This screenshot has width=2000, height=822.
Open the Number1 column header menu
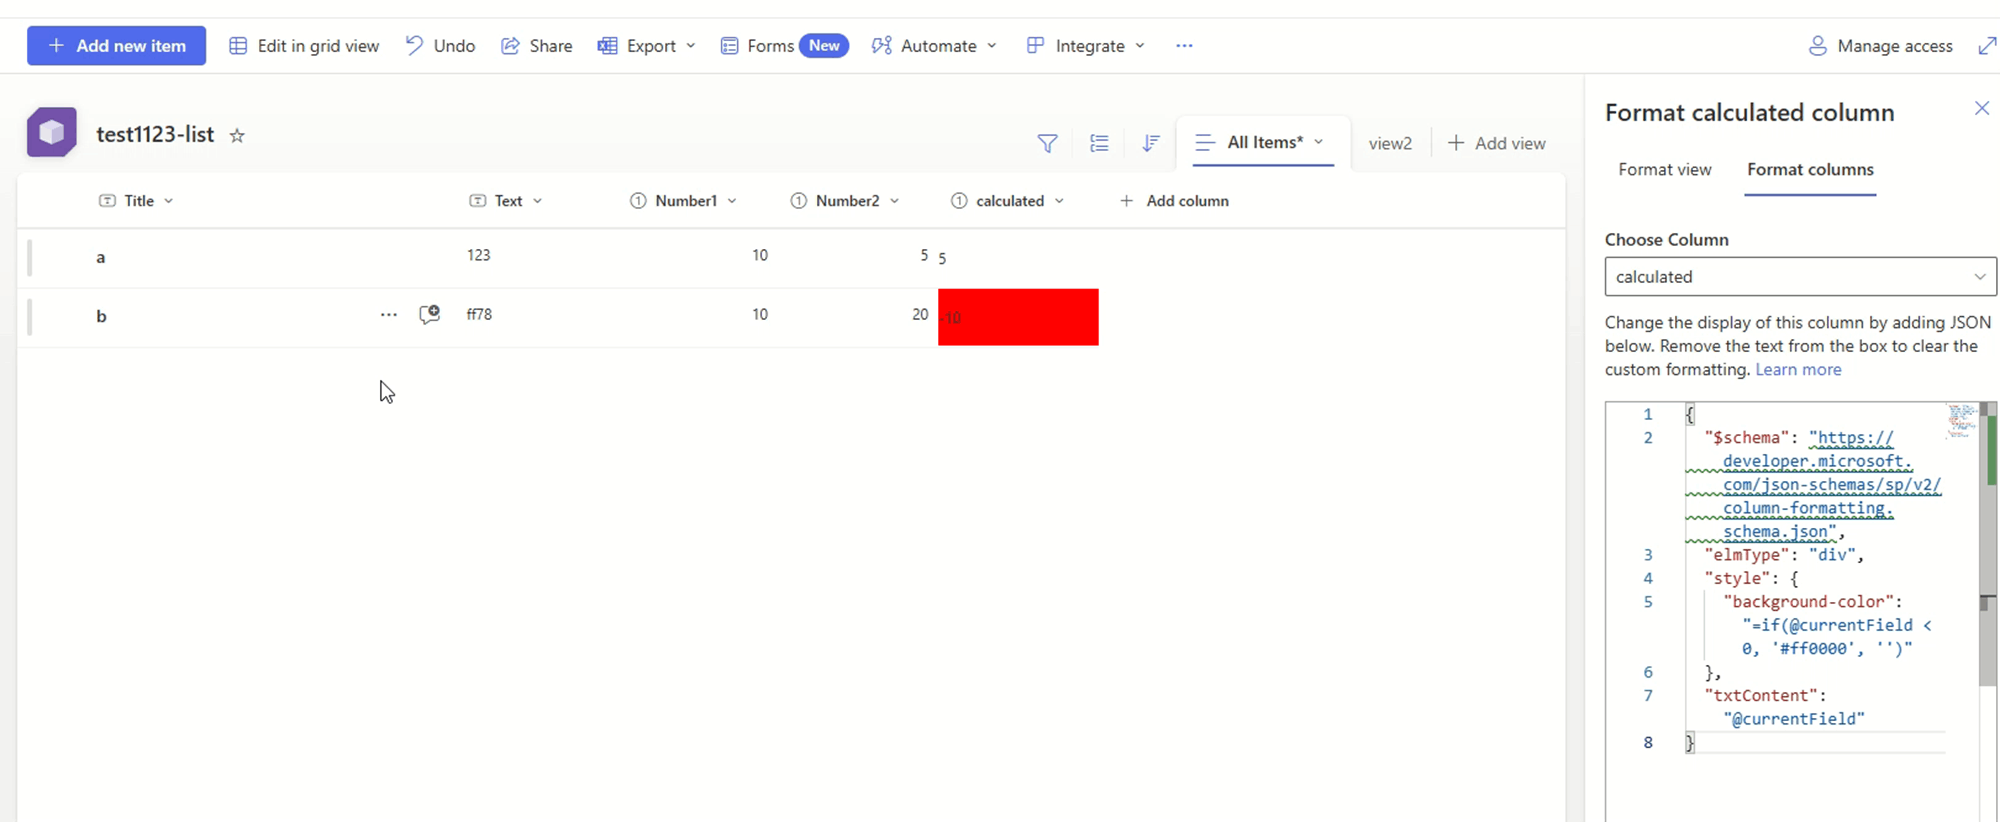tap(684, 201)
